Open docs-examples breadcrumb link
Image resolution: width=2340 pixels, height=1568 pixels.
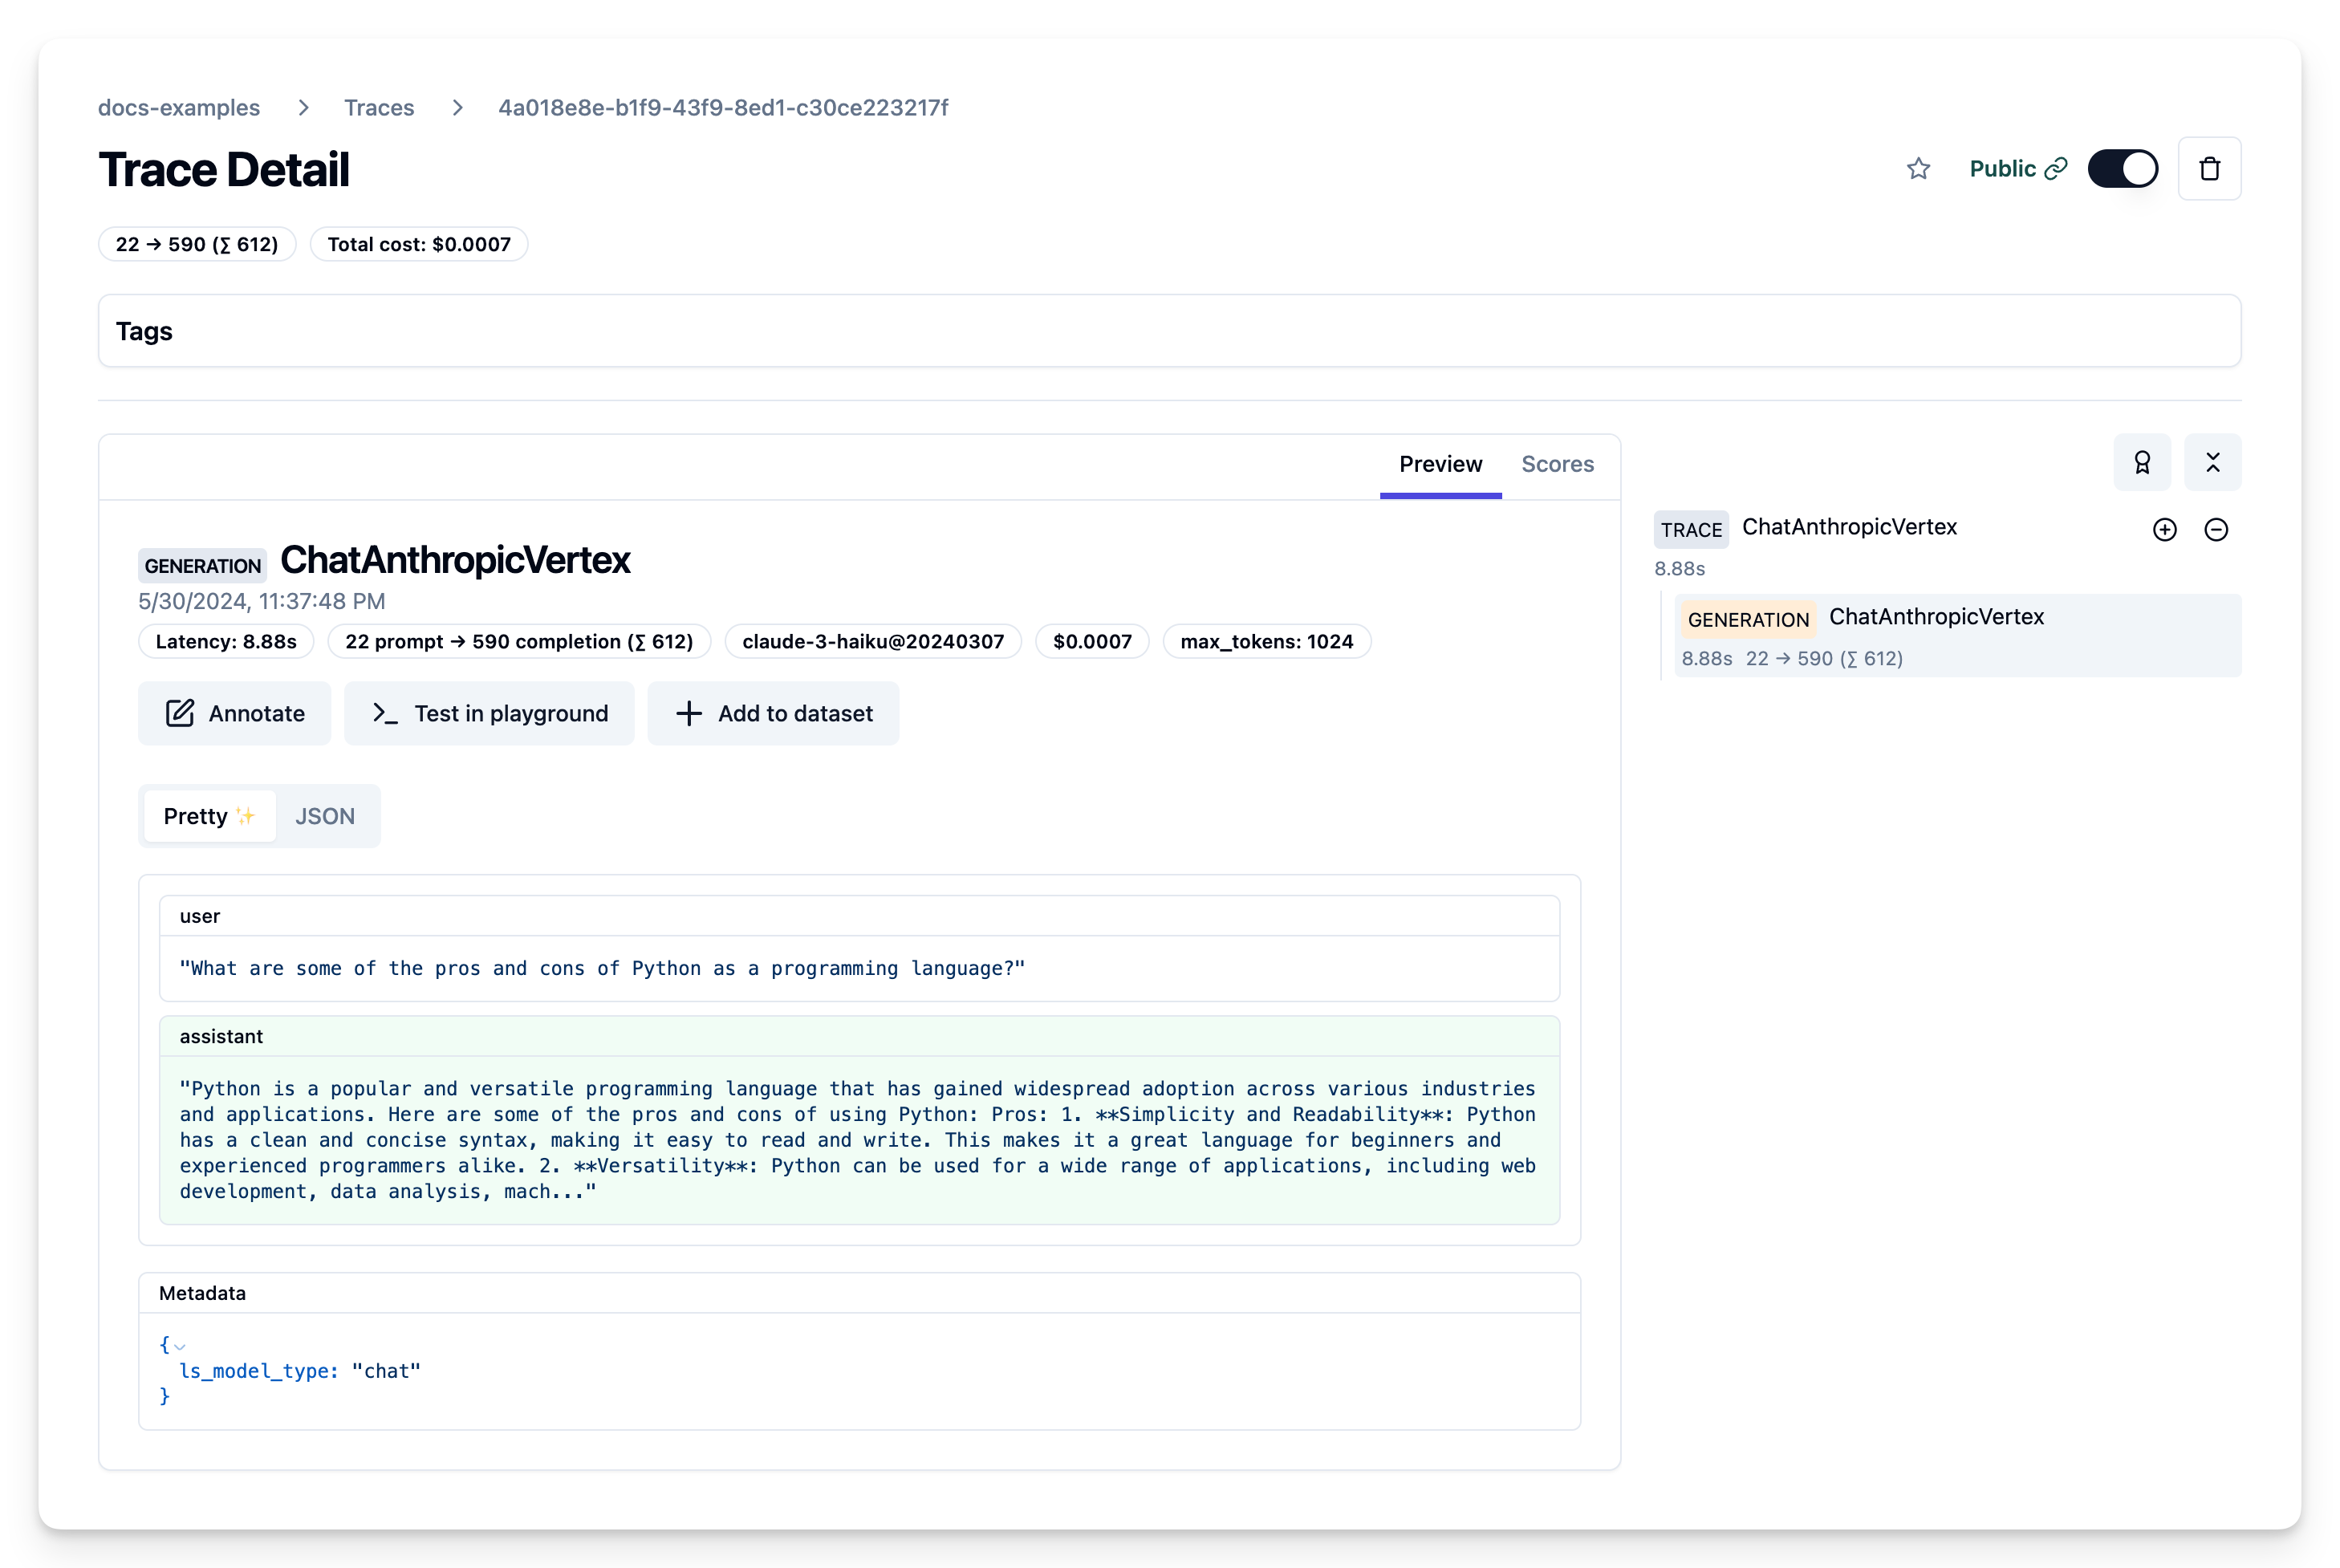click(179, 107)
